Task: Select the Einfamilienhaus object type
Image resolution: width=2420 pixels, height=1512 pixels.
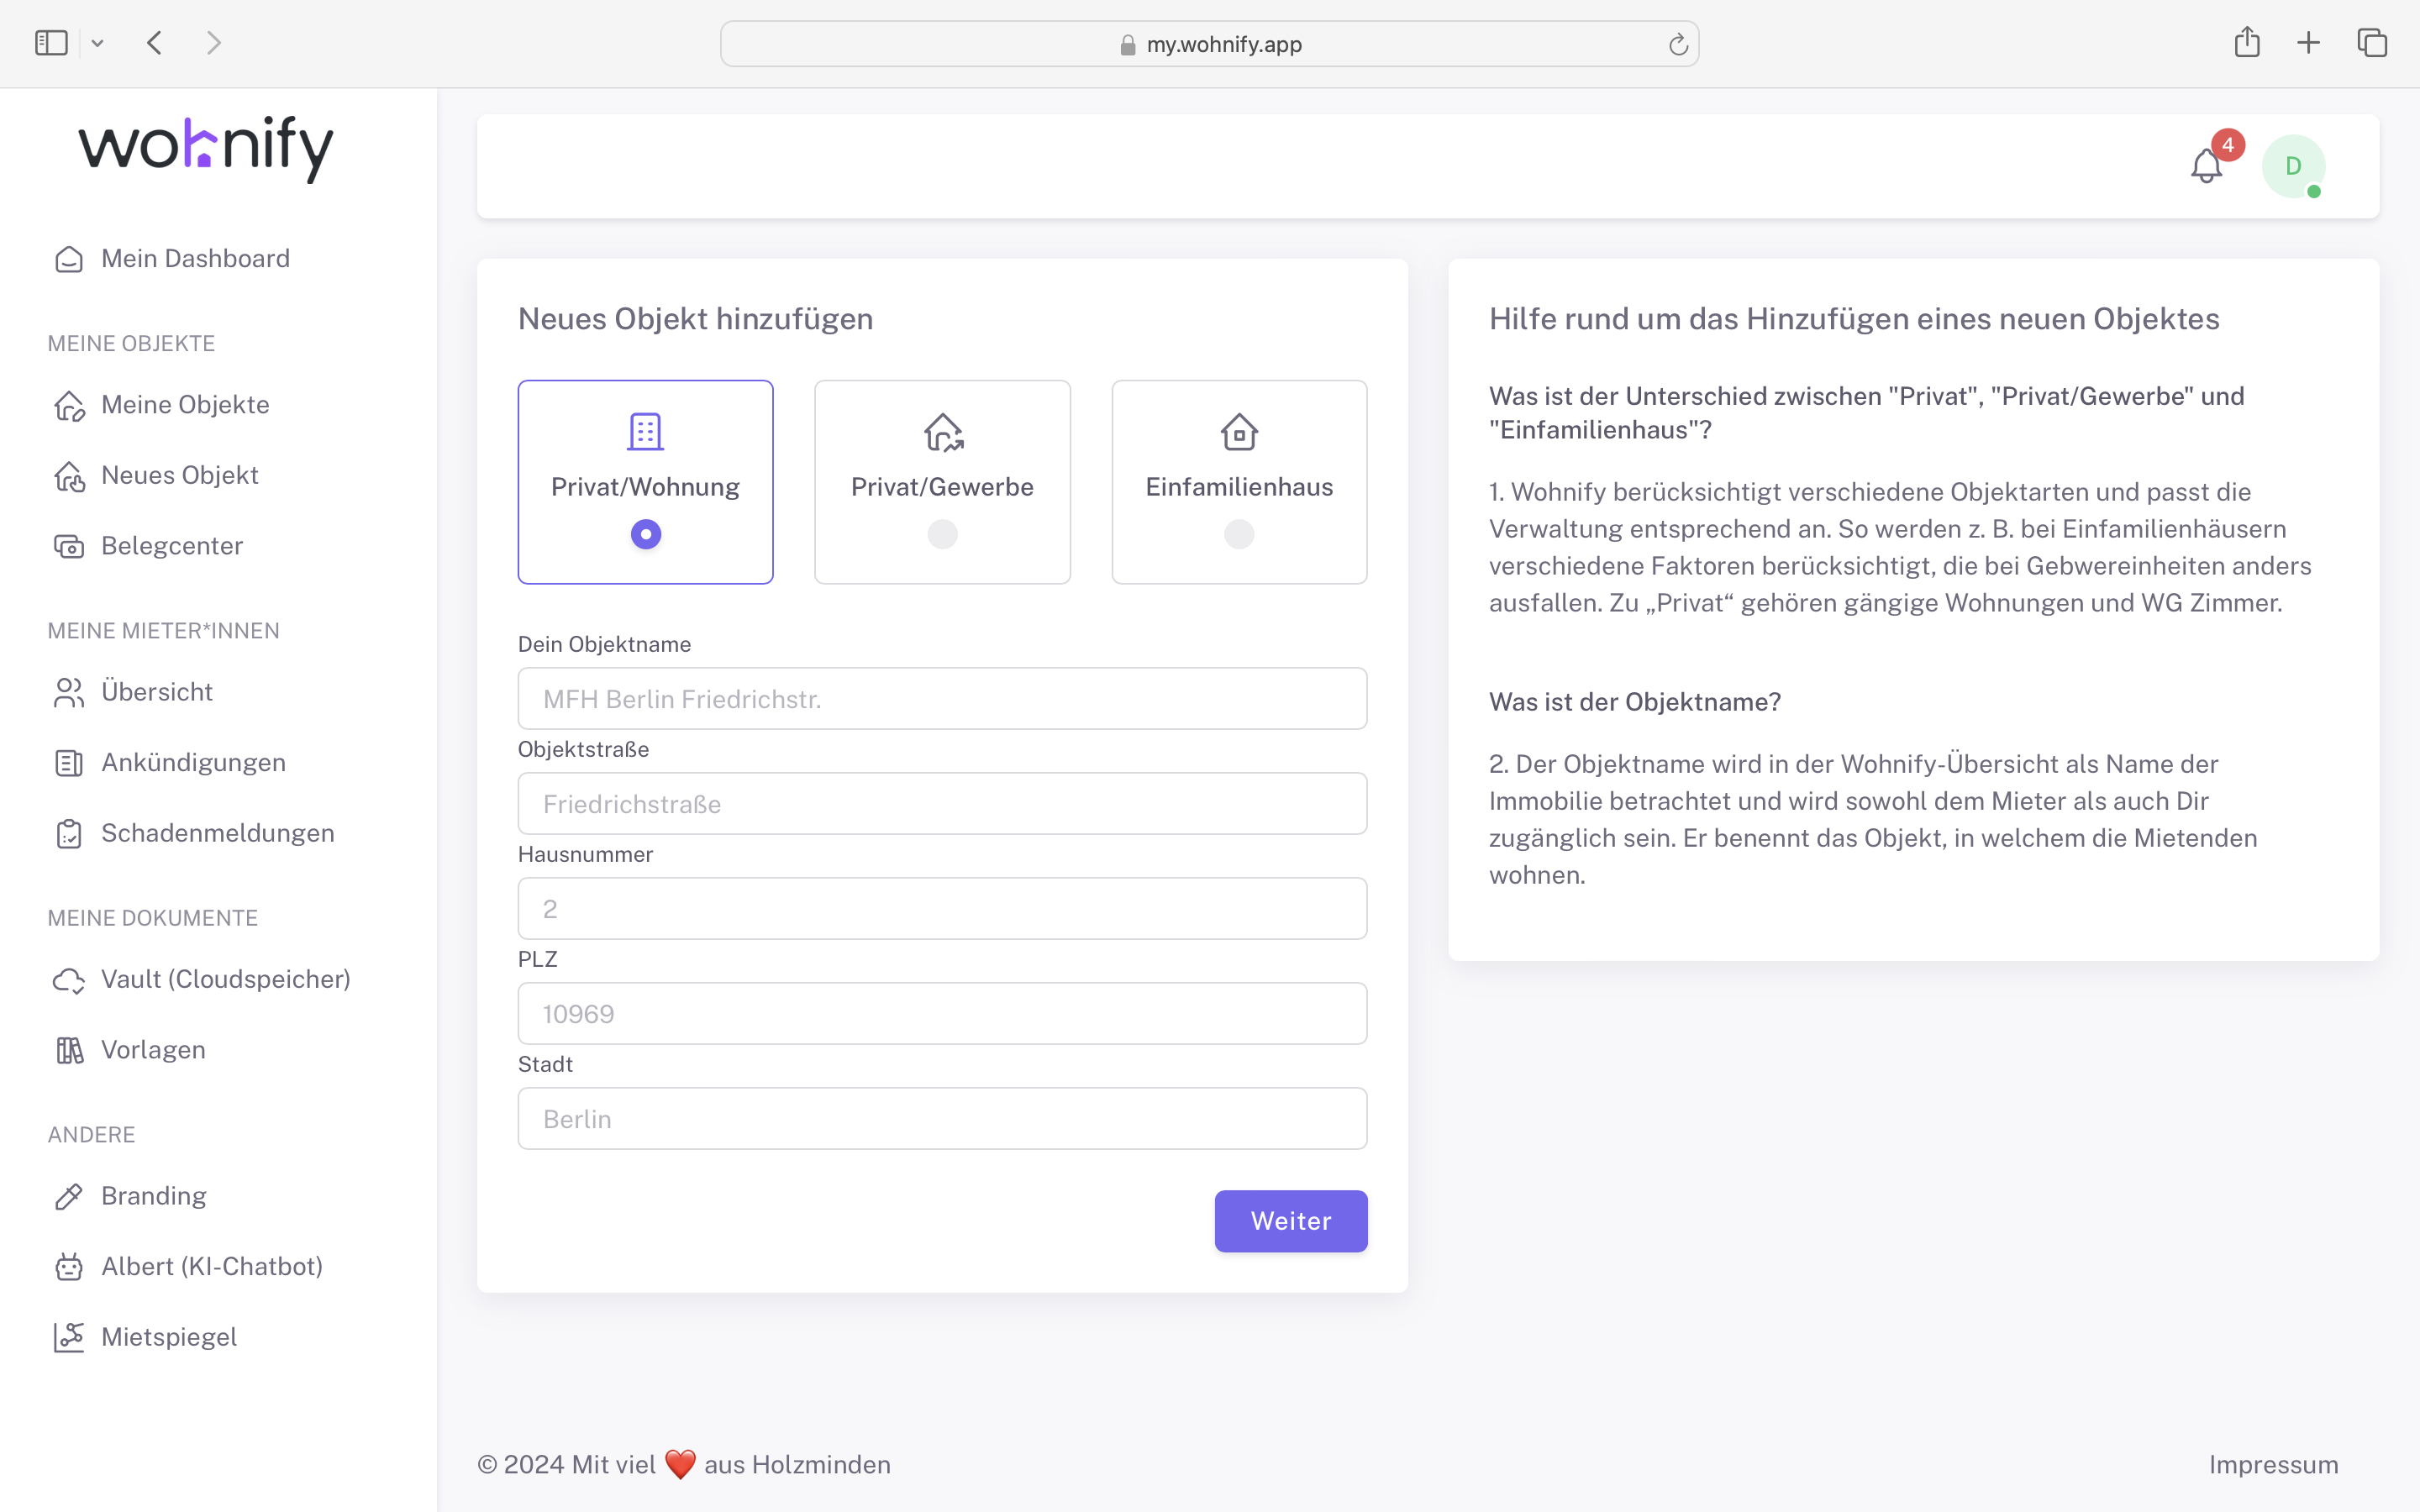Action: 1238,482
